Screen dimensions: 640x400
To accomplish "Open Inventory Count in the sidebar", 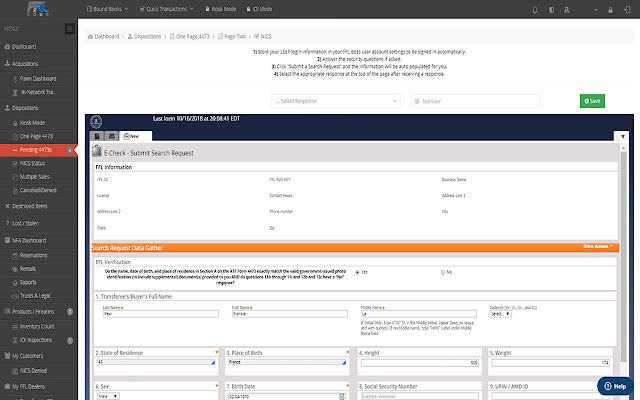I will click(38, 327).
